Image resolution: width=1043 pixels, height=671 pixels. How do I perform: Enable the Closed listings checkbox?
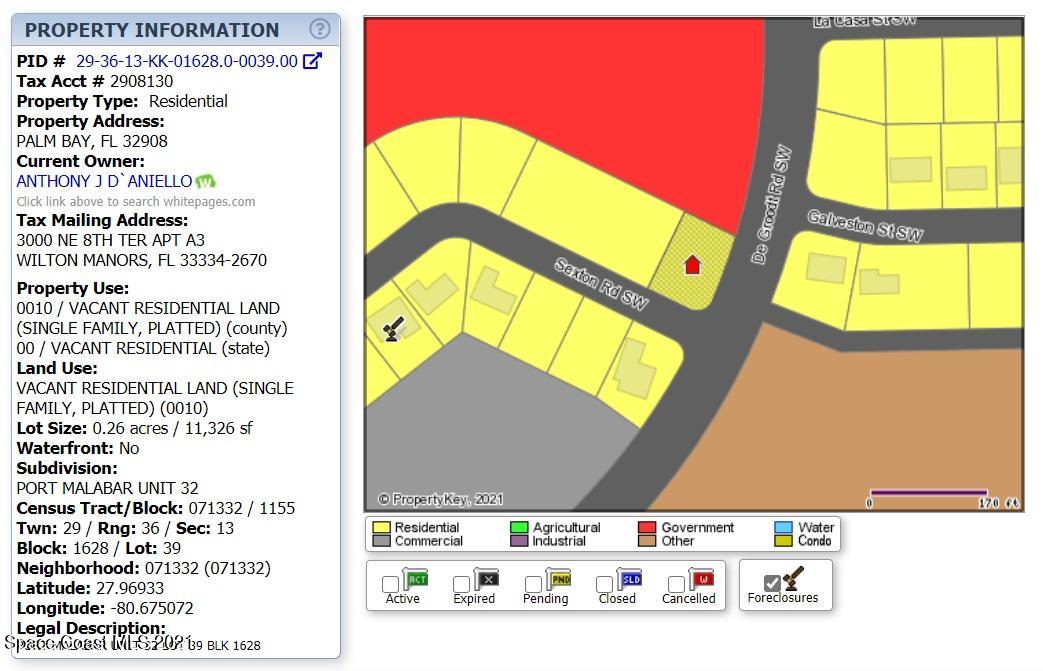604,584
